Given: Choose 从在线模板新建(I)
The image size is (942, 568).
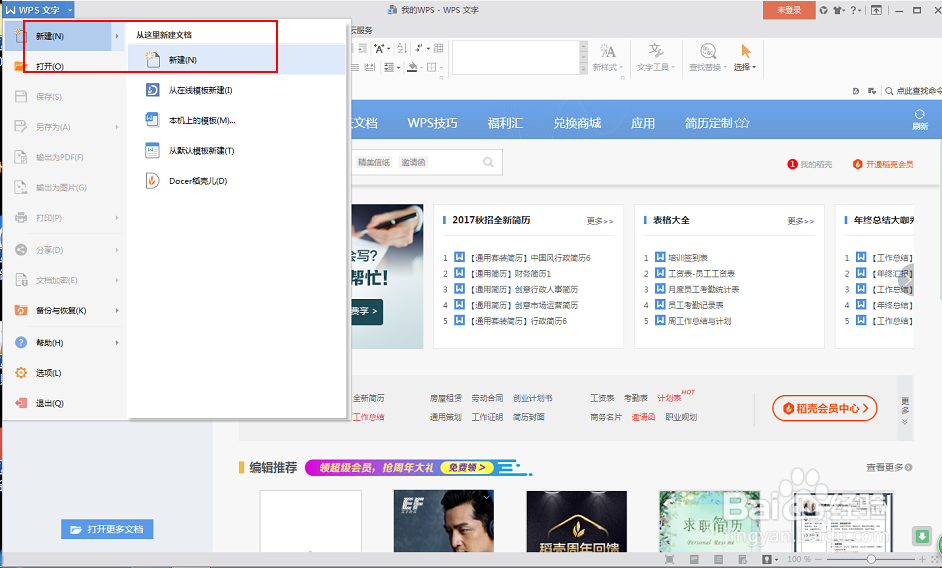Looking at the screenshot, I should click(x=237, y=90).
